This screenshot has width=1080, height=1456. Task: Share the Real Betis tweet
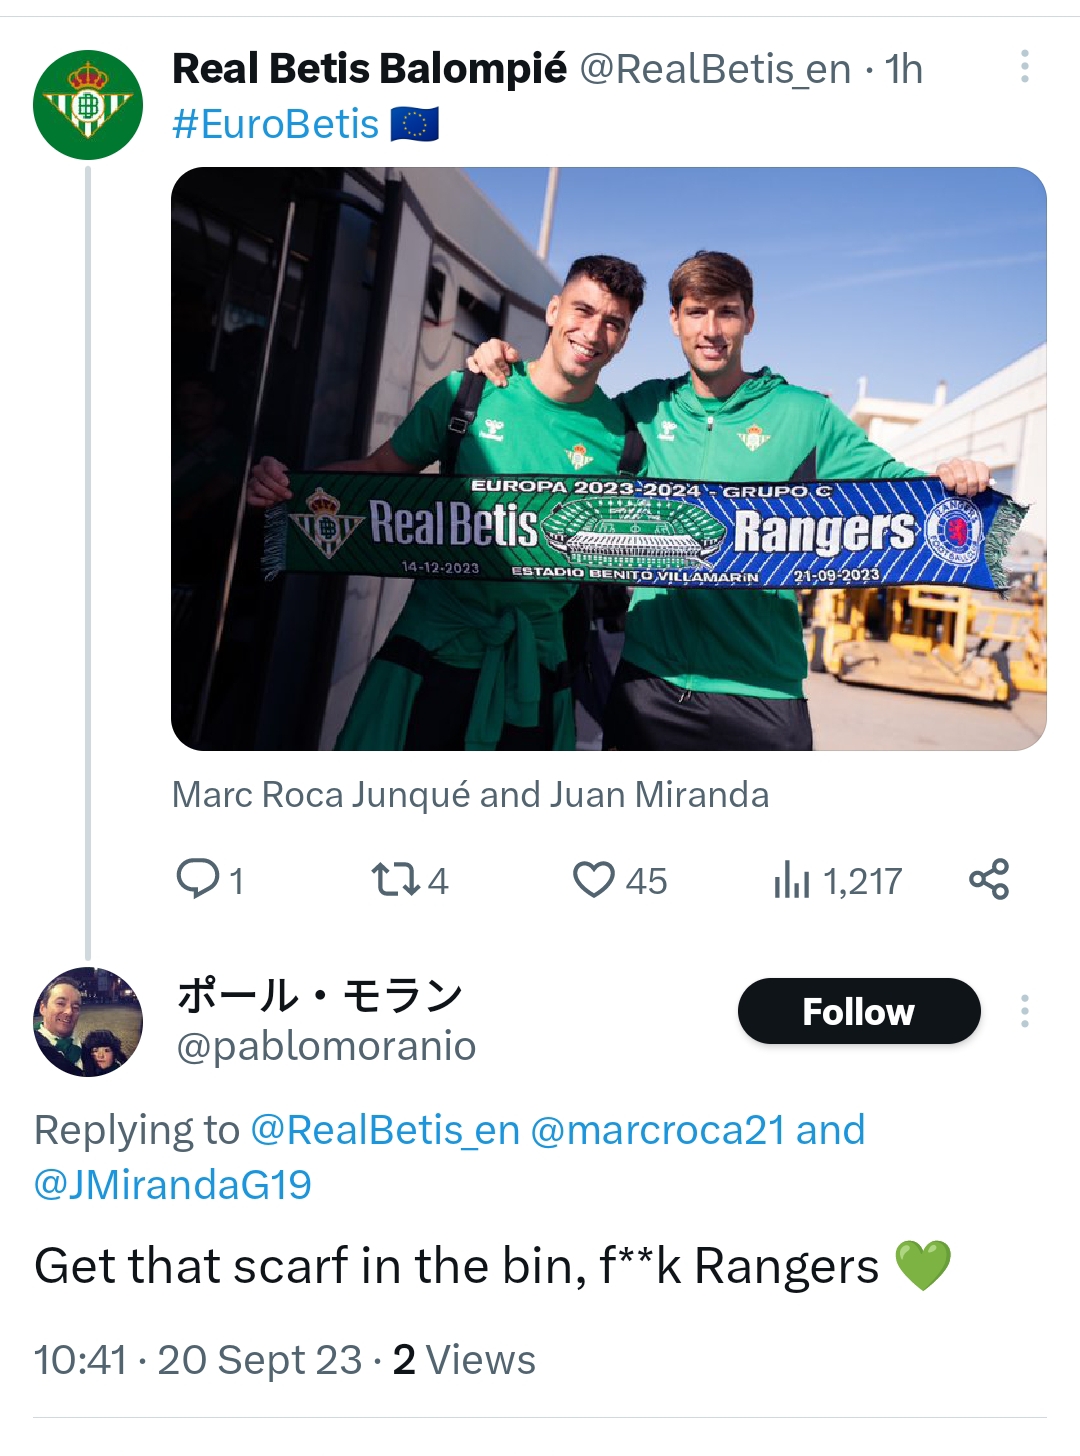[989, 880]
